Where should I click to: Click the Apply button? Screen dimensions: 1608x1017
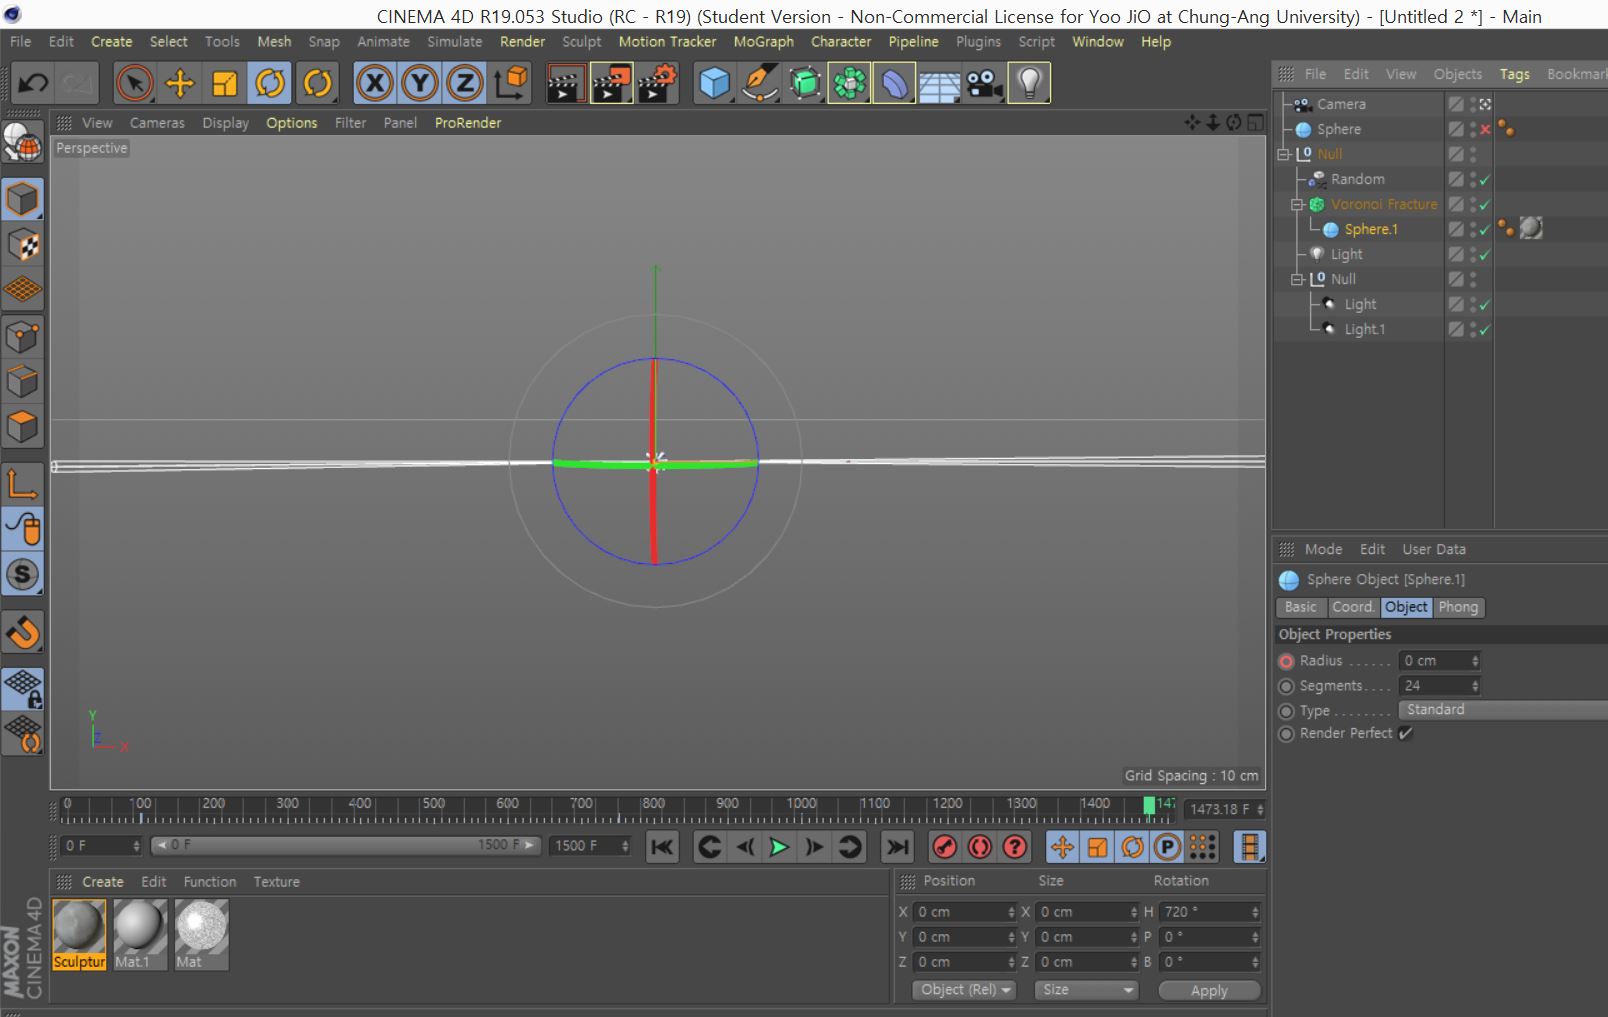(1209, 990)
